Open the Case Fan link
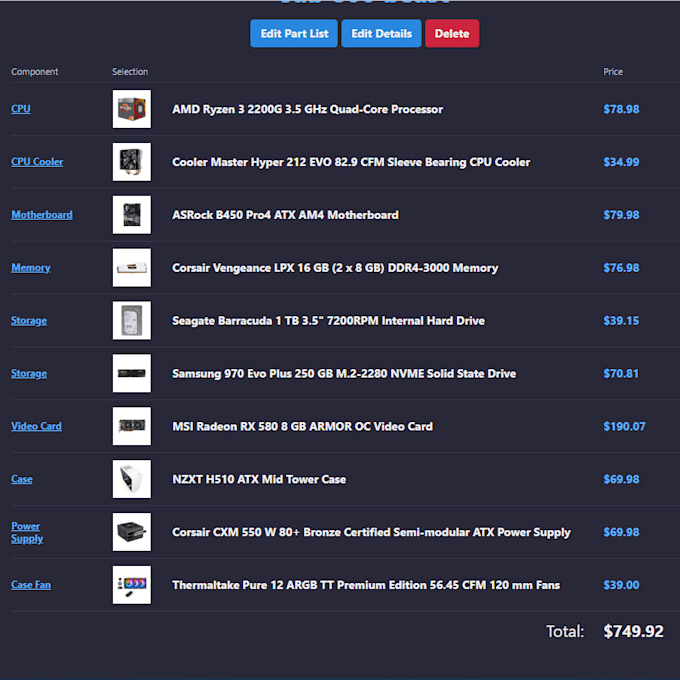Screen dimensions: 680x680 (31, 585)
